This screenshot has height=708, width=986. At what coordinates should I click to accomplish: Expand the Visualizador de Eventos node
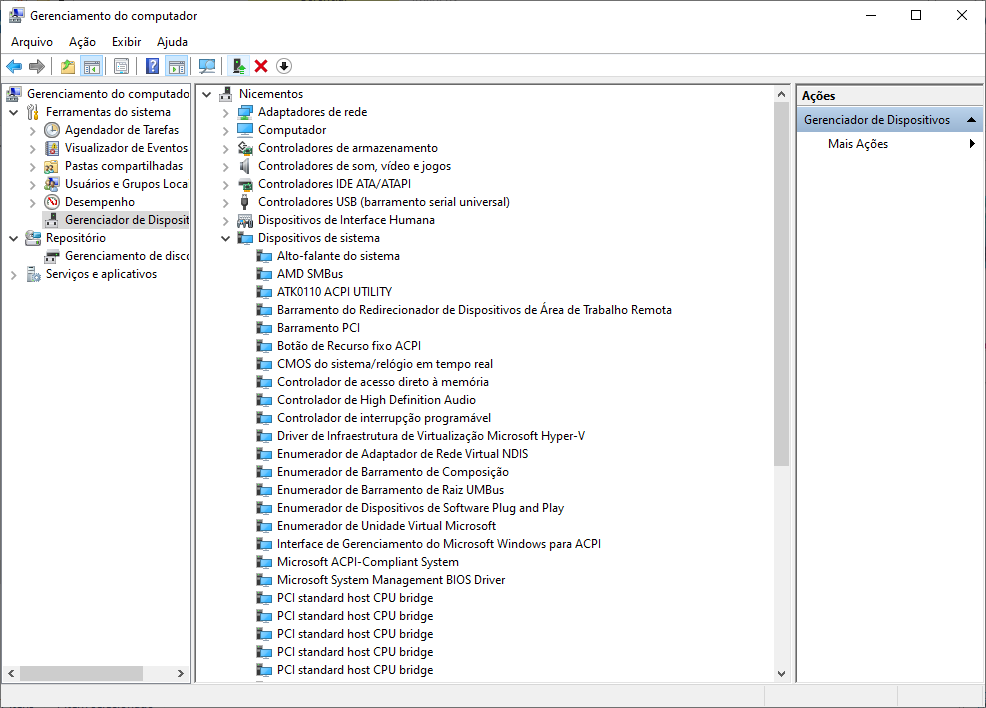click(x=33, y=149)
